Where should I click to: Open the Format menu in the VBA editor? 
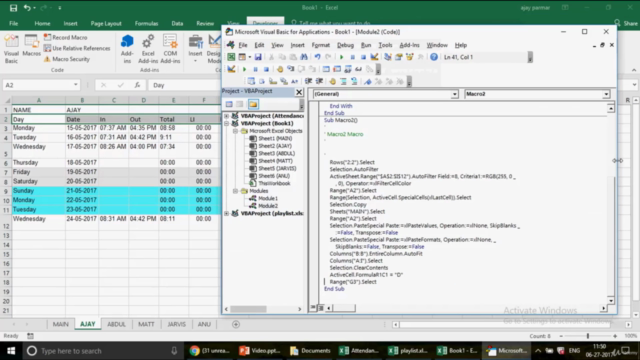tap(320, 45)
